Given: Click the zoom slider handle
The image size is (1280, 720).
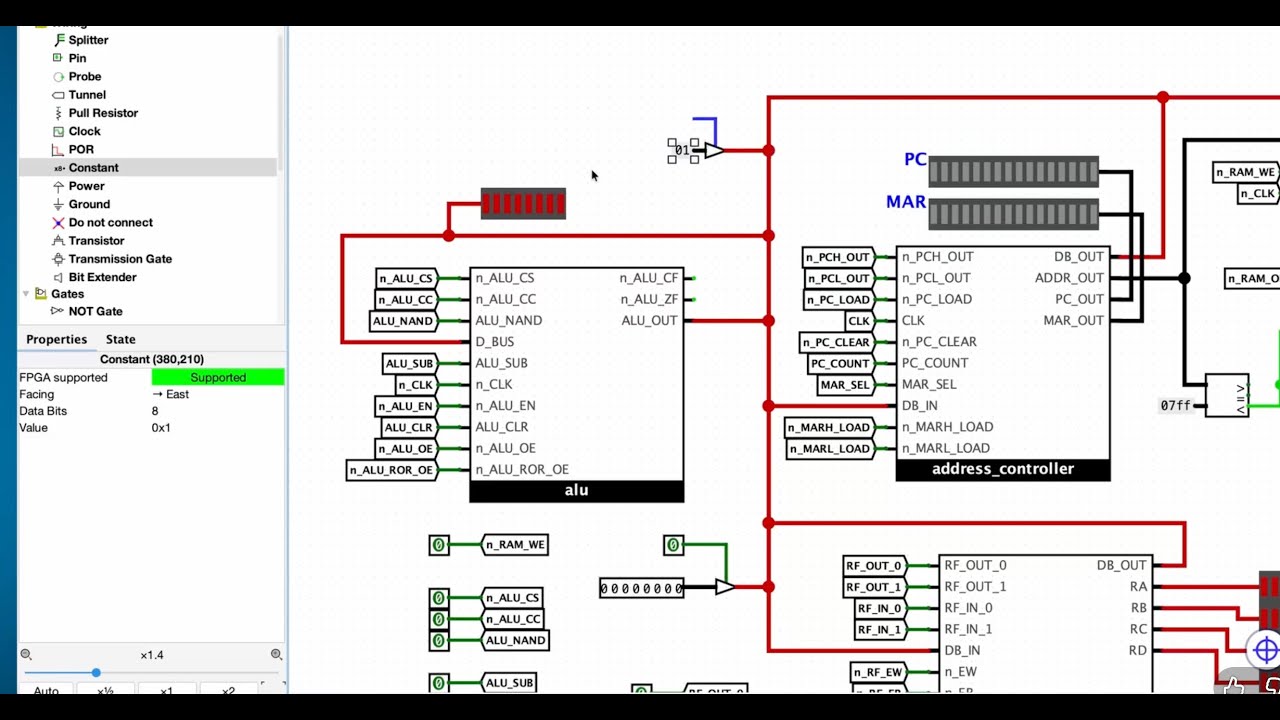Looking at the screenshot, I should [x=96, y=673].
